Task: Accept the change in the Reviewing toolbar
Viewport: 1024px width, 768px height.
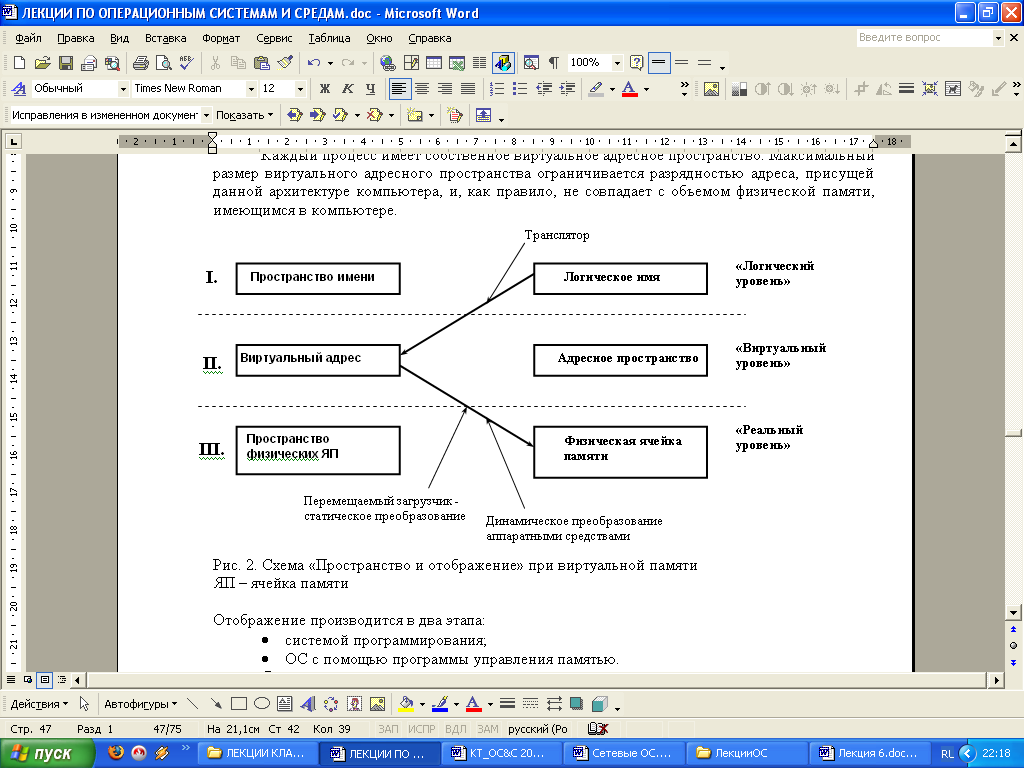Action: click(x=340, y=116)
